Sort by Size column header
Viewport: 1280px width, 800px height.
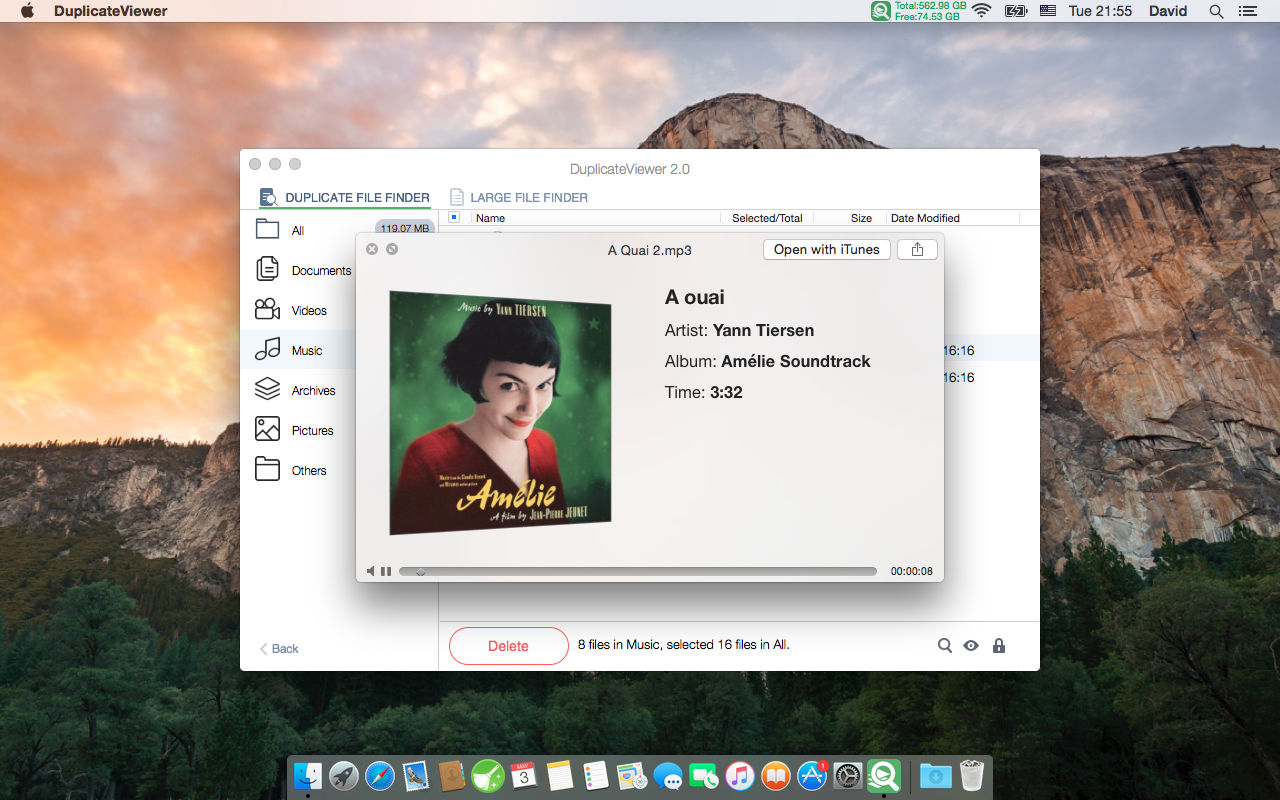pyautogui.click(x=861, y=218)
